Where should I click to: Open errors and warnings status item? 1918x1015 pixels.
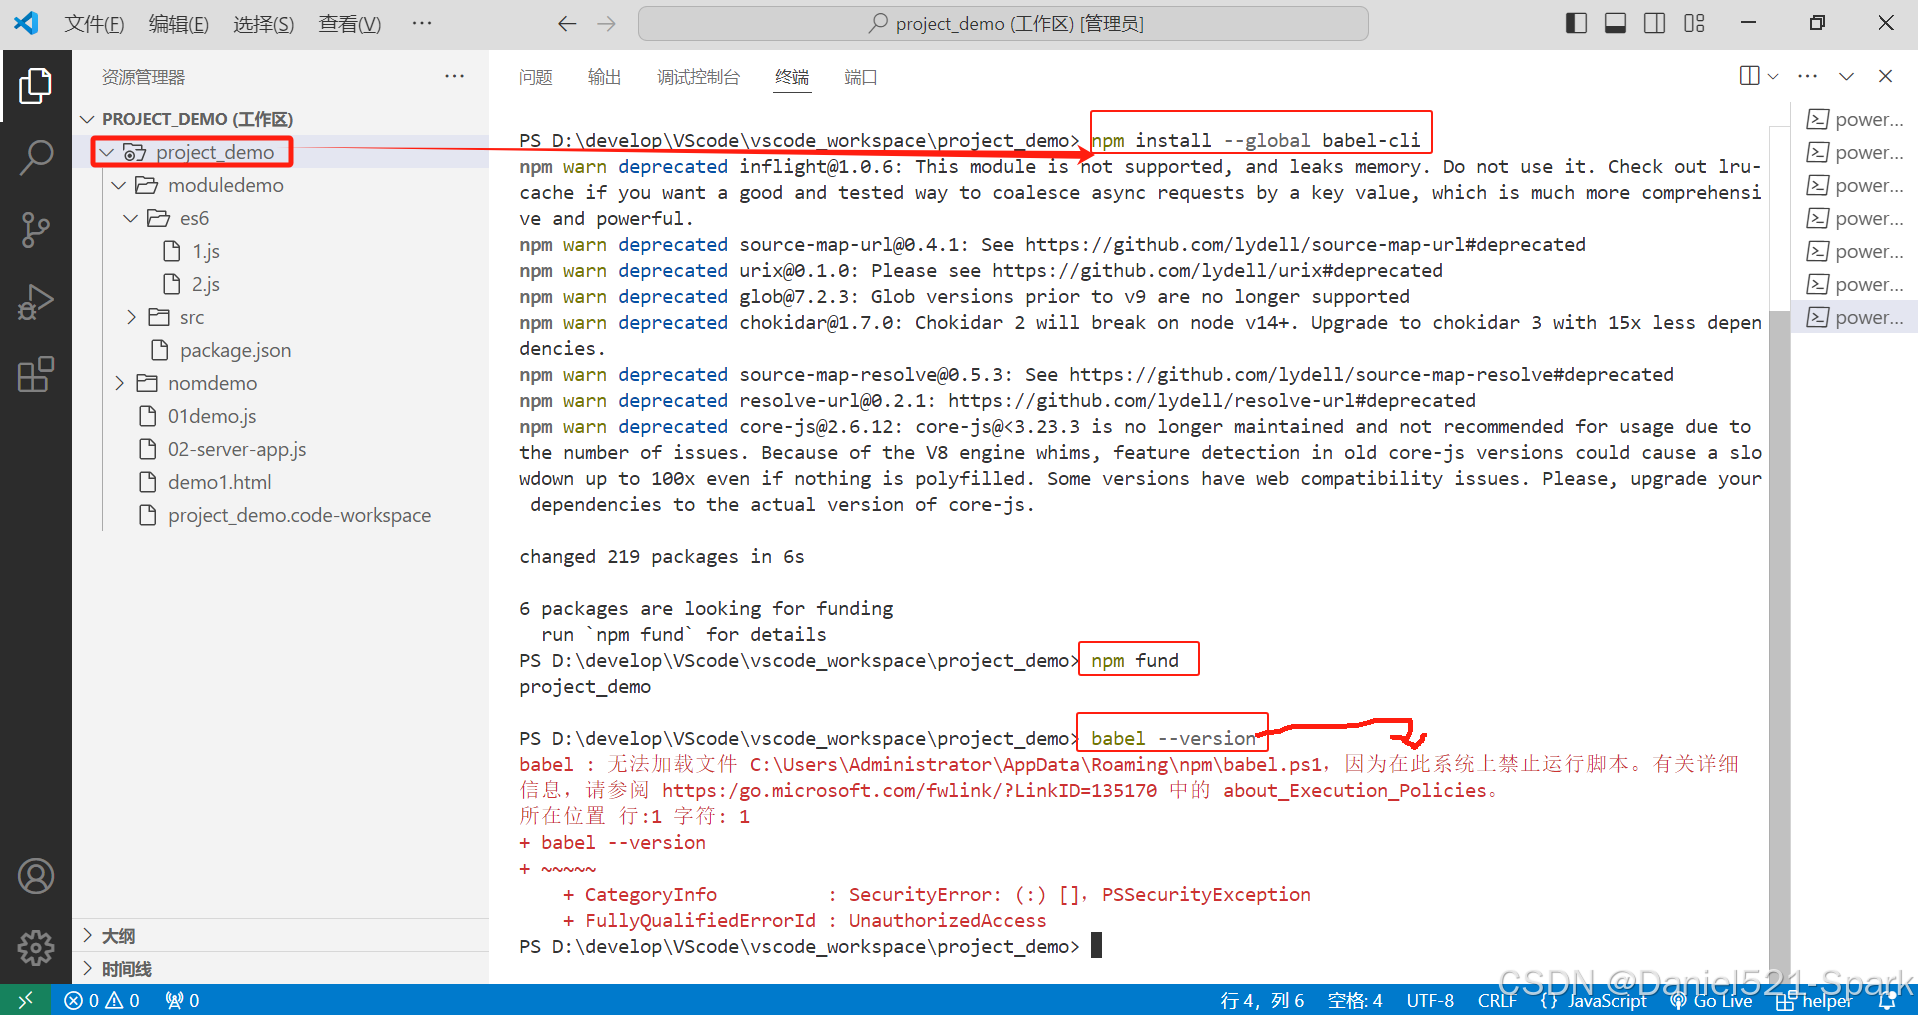[101, 1000]
